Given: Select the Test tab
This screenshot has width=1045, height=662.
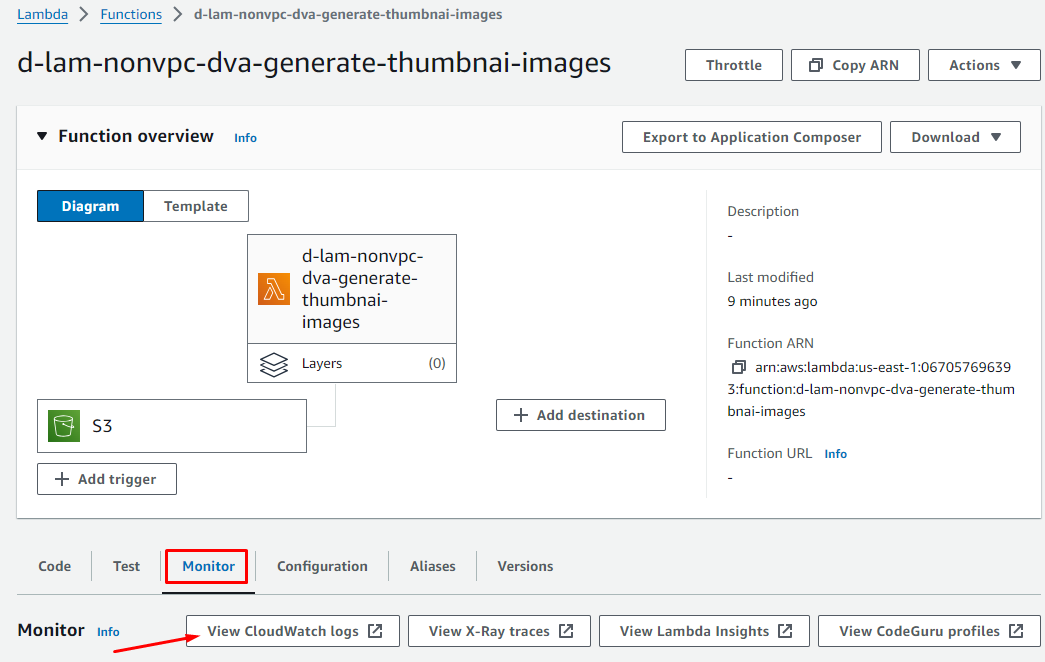Looking at the screenshot, I should click(x=126, y=566).
